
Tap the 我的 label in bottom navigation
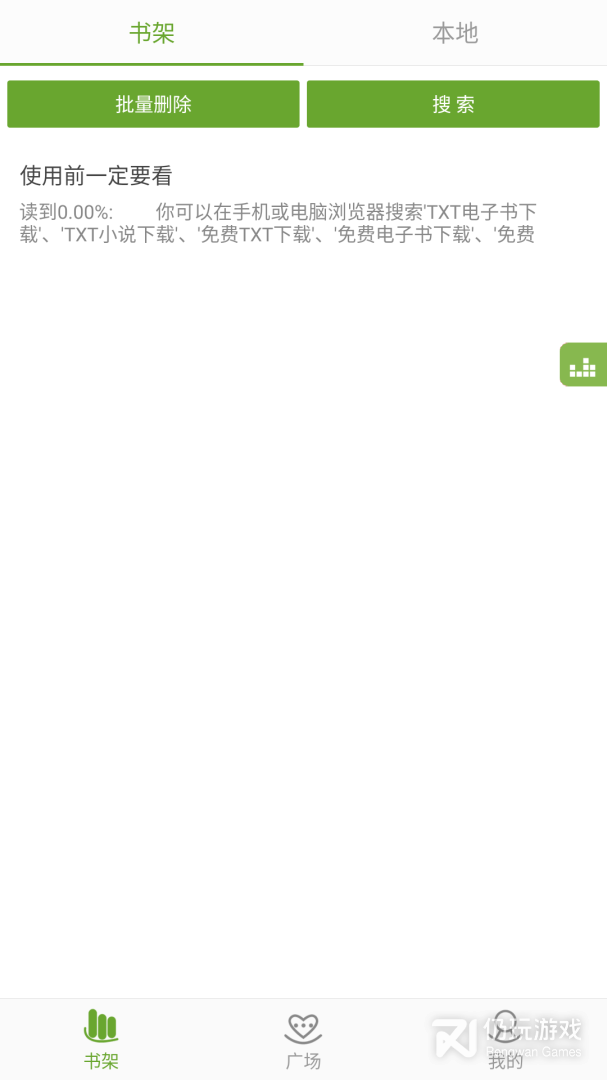[x=506, y=1061]
